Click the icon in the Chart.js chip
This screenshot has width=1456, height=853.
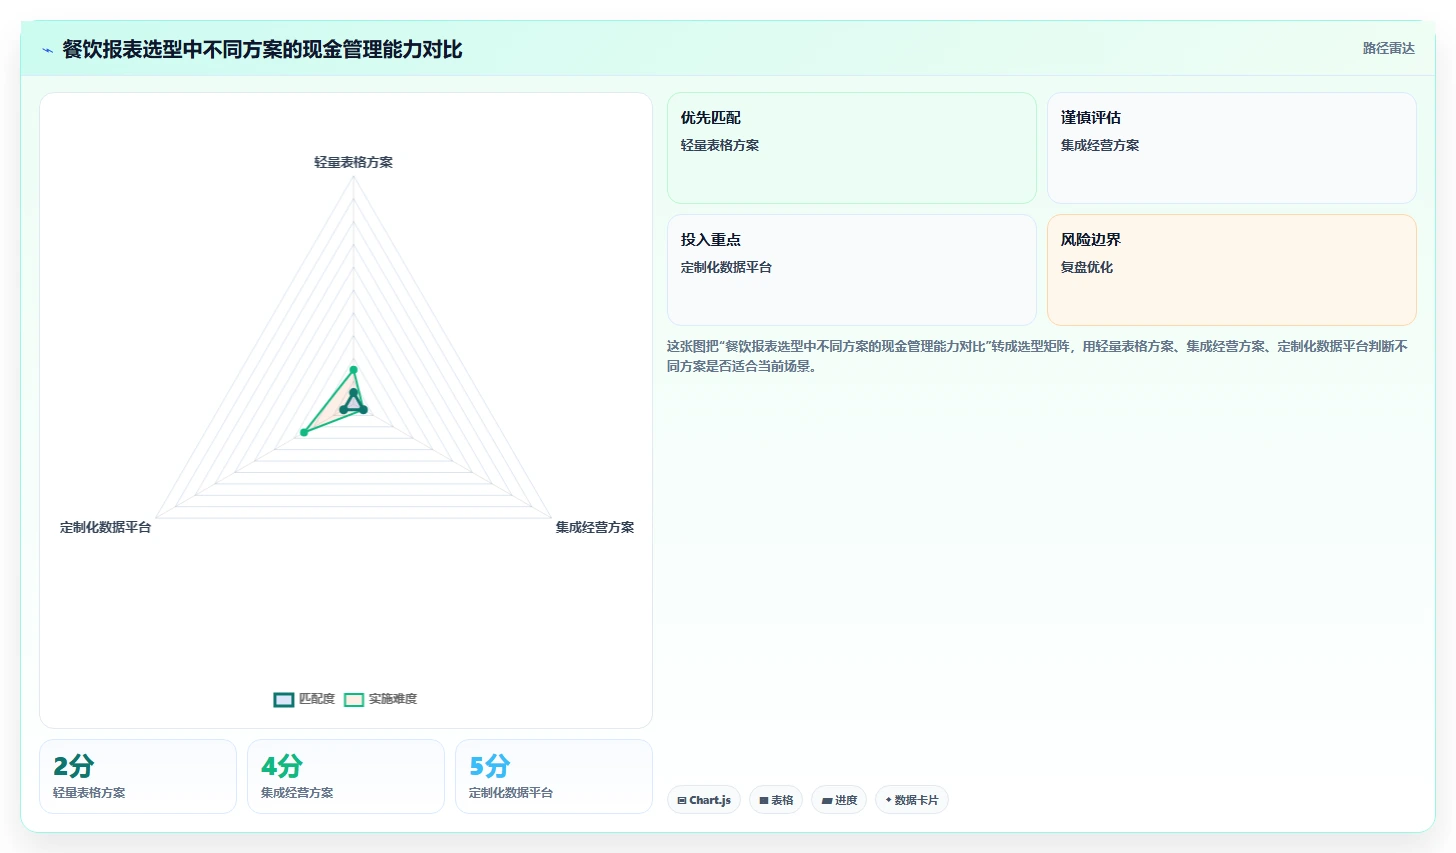click(682, 801)
